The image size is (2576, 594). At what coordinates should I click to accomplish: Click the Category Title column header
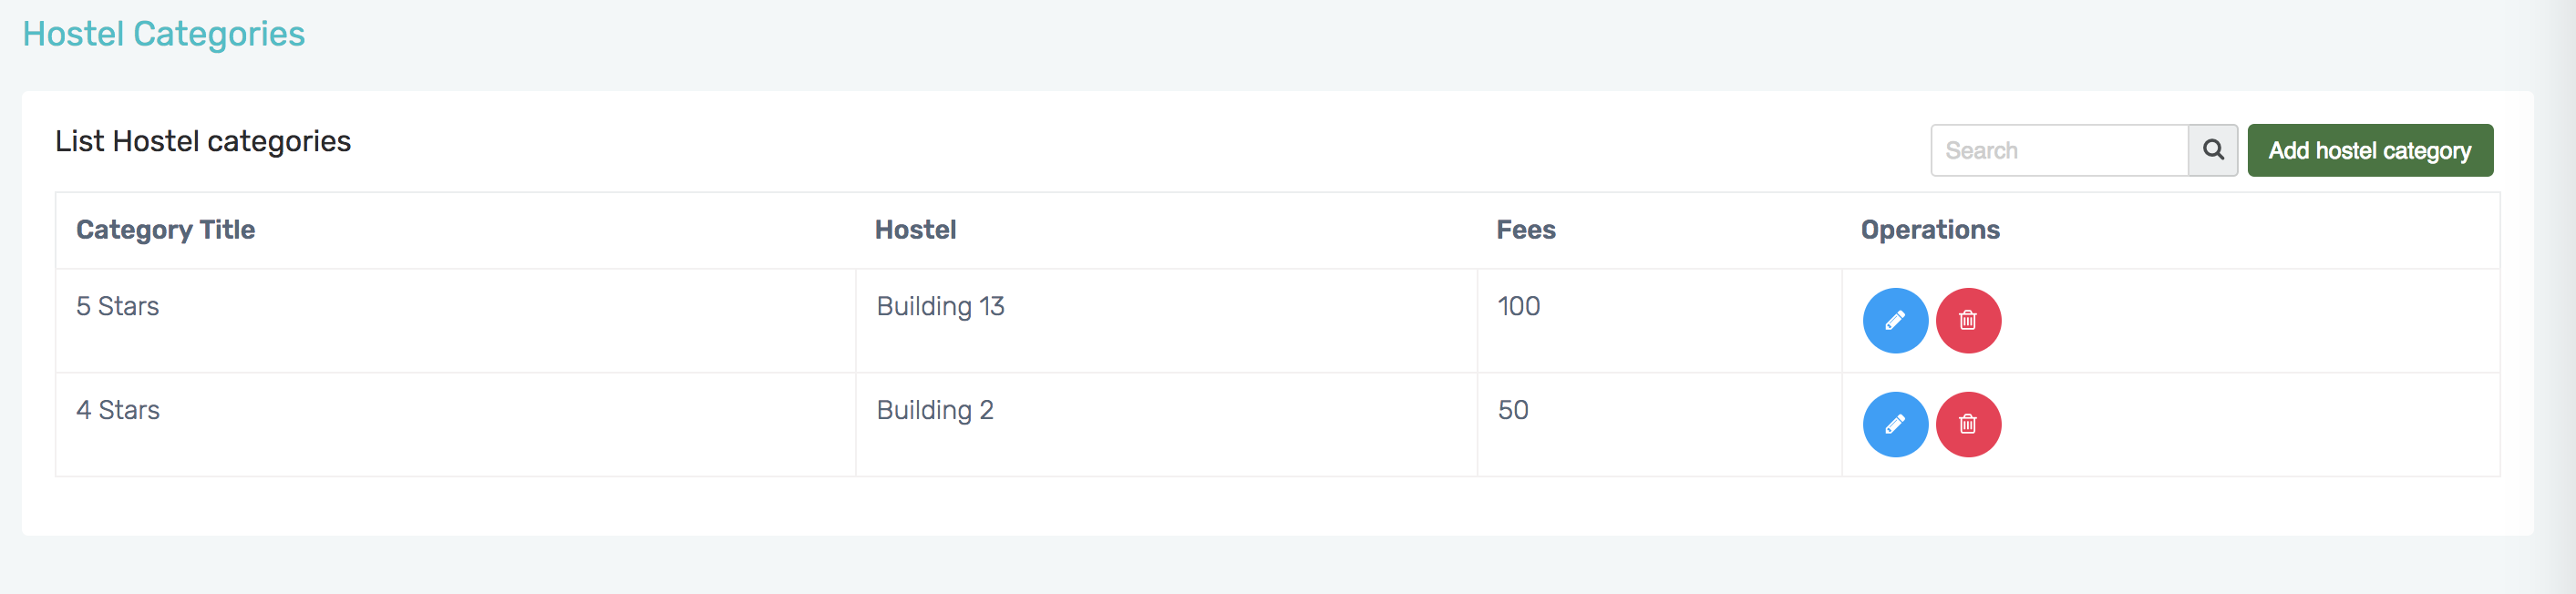pyautogui.click(x=165, y=230)
